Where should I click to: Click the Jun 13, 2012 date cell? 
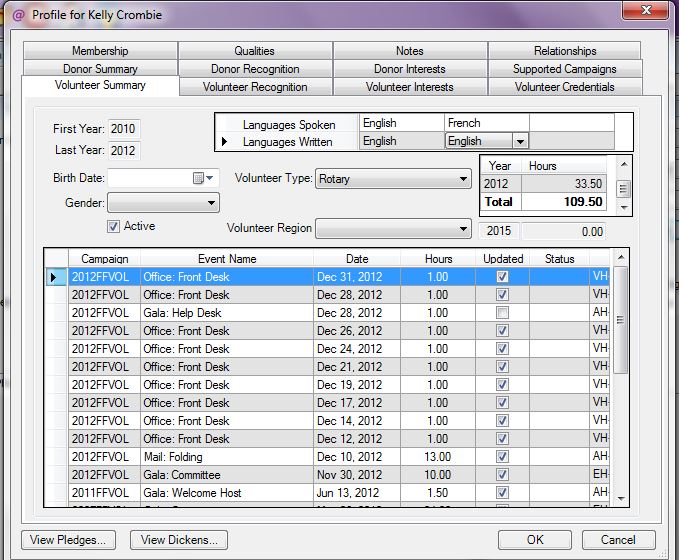pyautogui.click(x=357, y=492)
